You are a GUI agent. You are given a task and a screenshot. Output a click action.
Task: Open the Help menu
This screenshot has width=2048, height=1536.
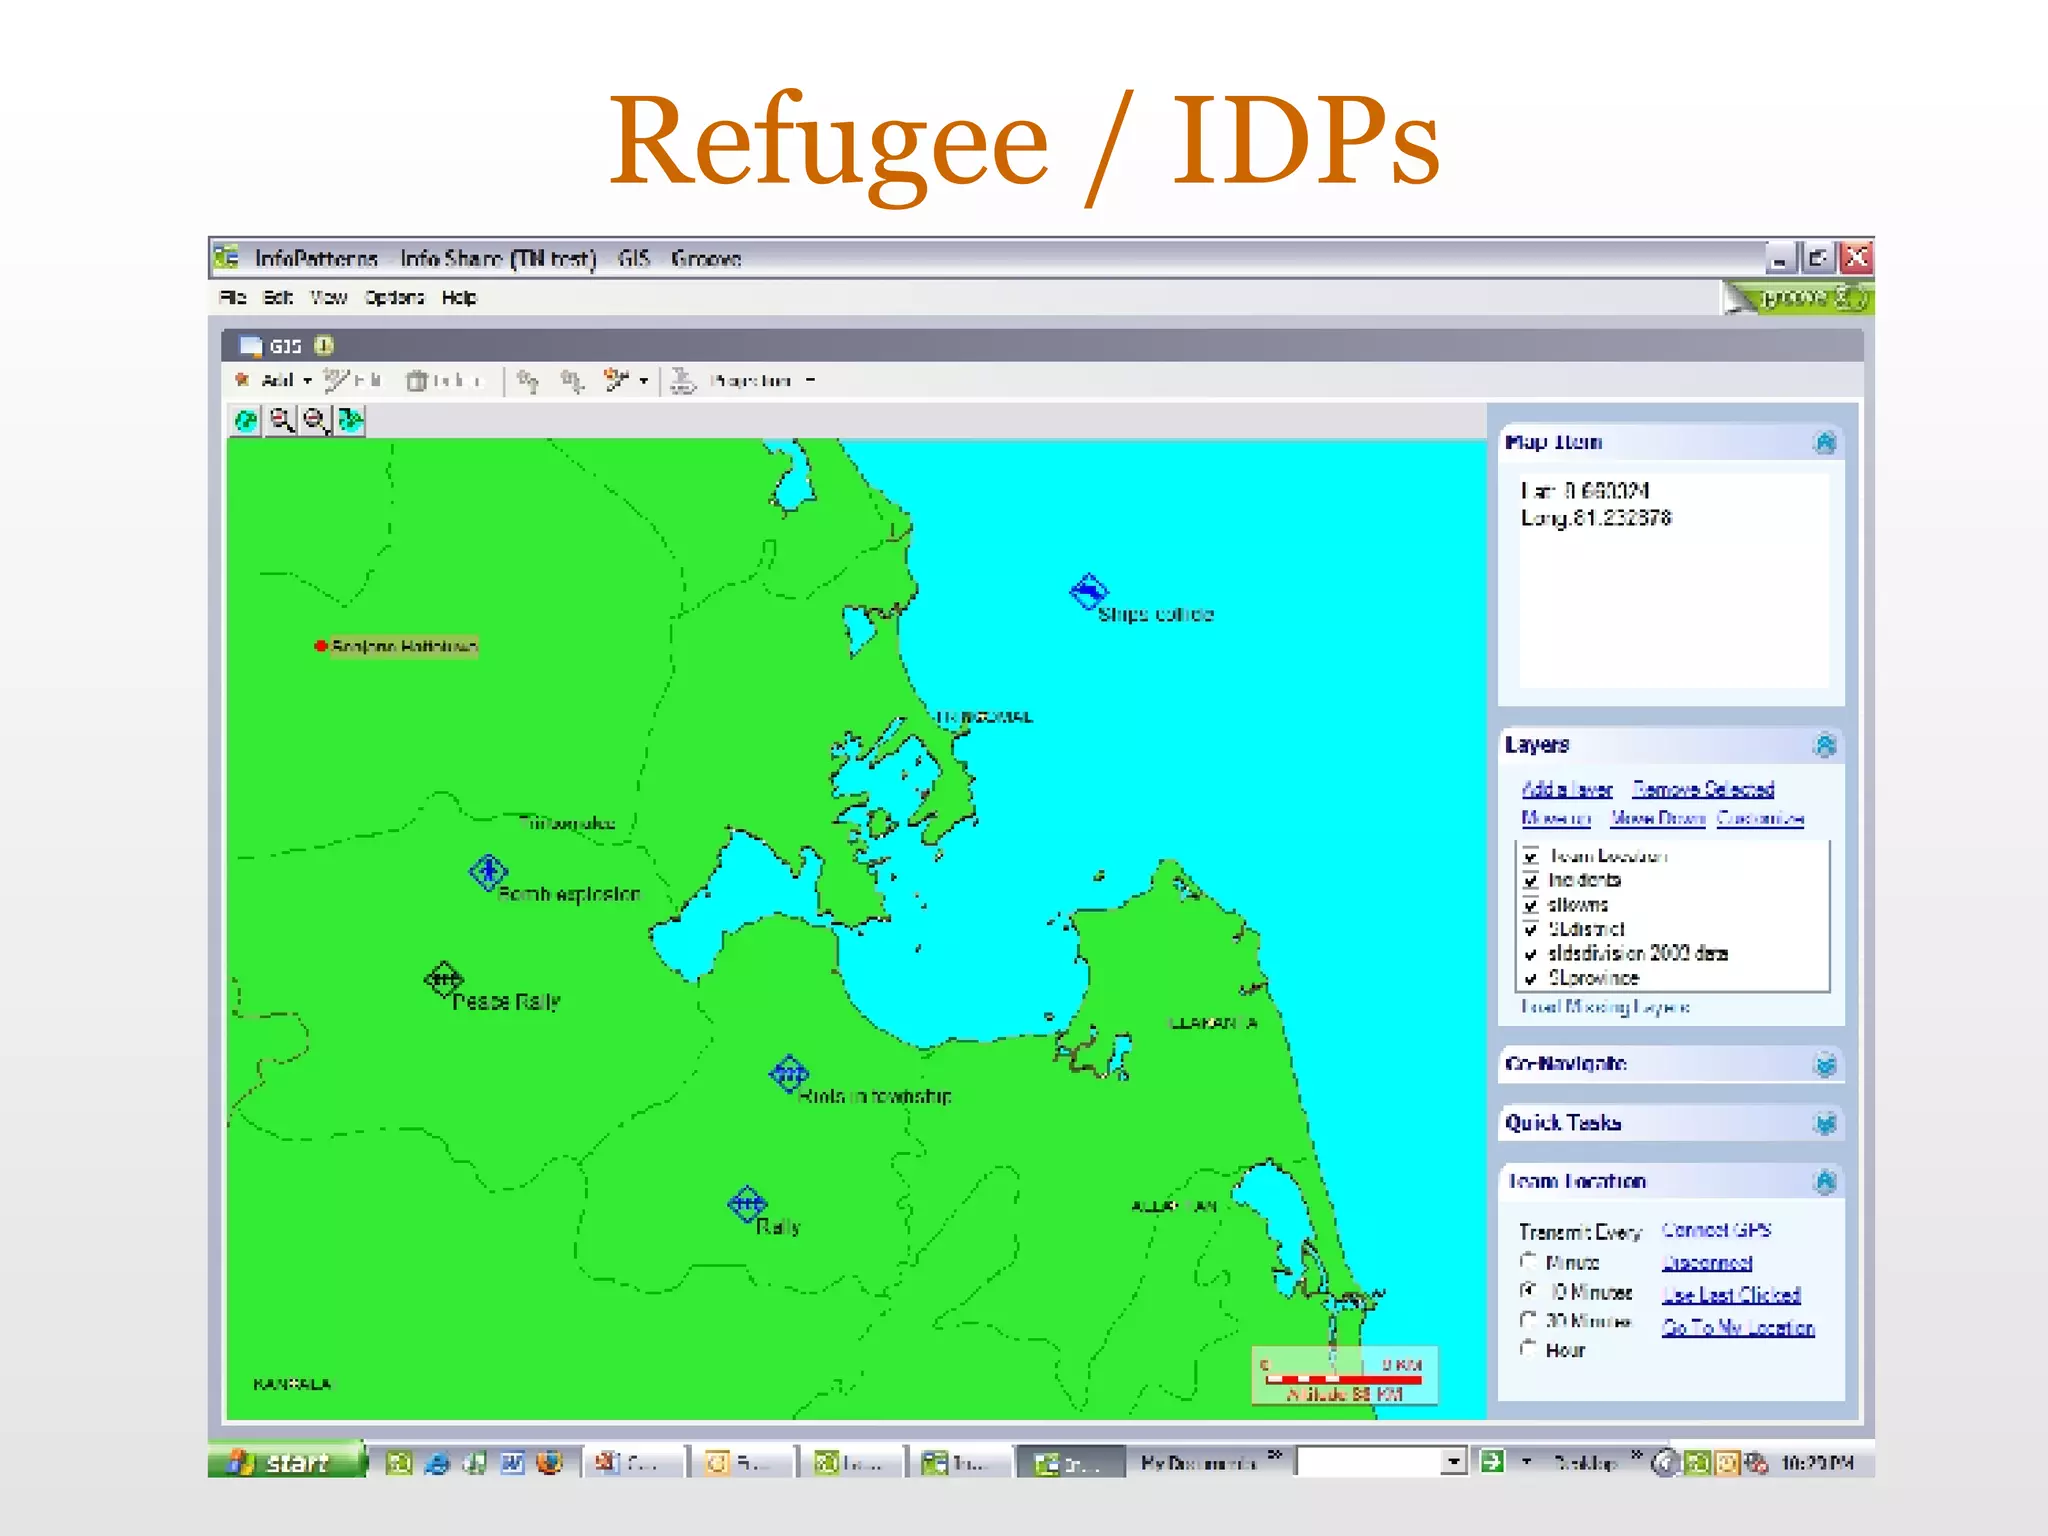pos(459,298)
